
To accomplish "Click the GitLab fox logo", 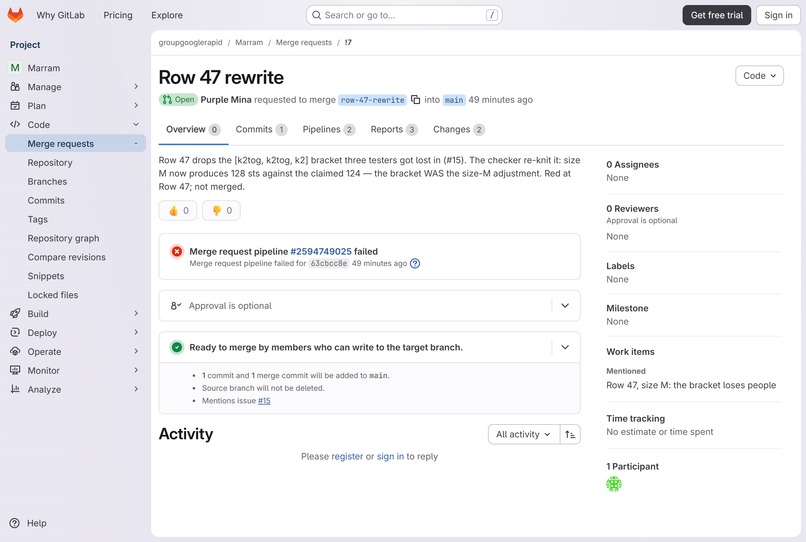I will 15,15.
